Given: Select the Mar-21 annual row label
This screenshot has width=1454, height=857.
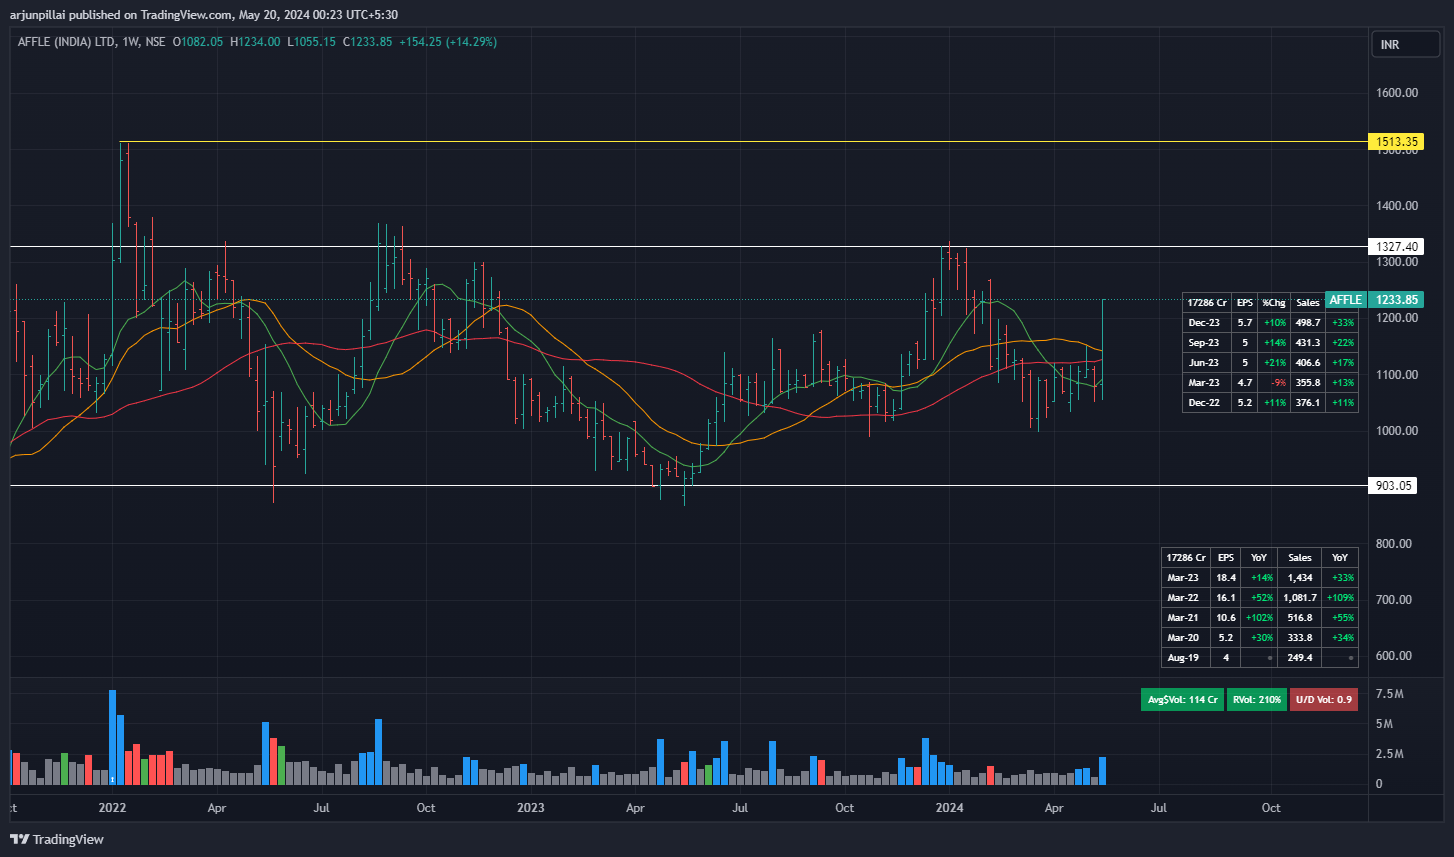Looking at the screenshot, I should [1184, 617].
